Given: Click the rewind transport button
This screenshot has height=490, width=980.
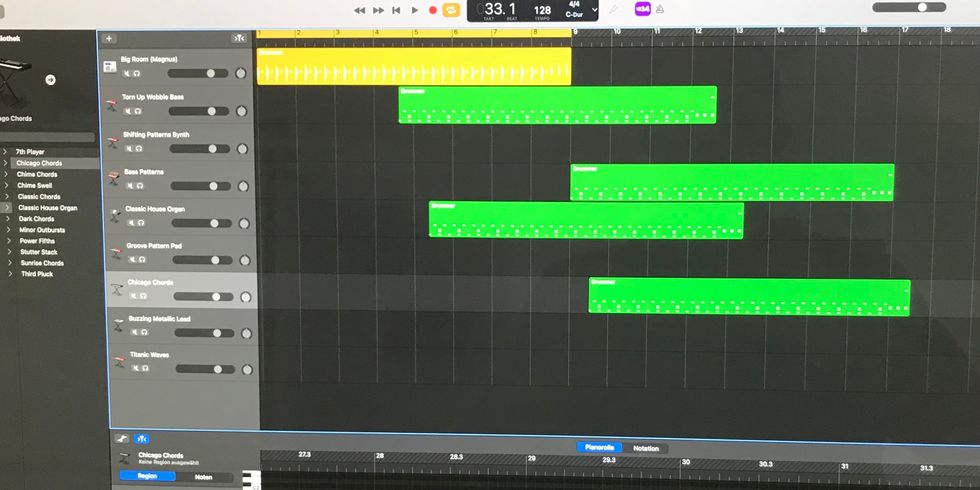Looking at the screenshot, I should 359,10.
